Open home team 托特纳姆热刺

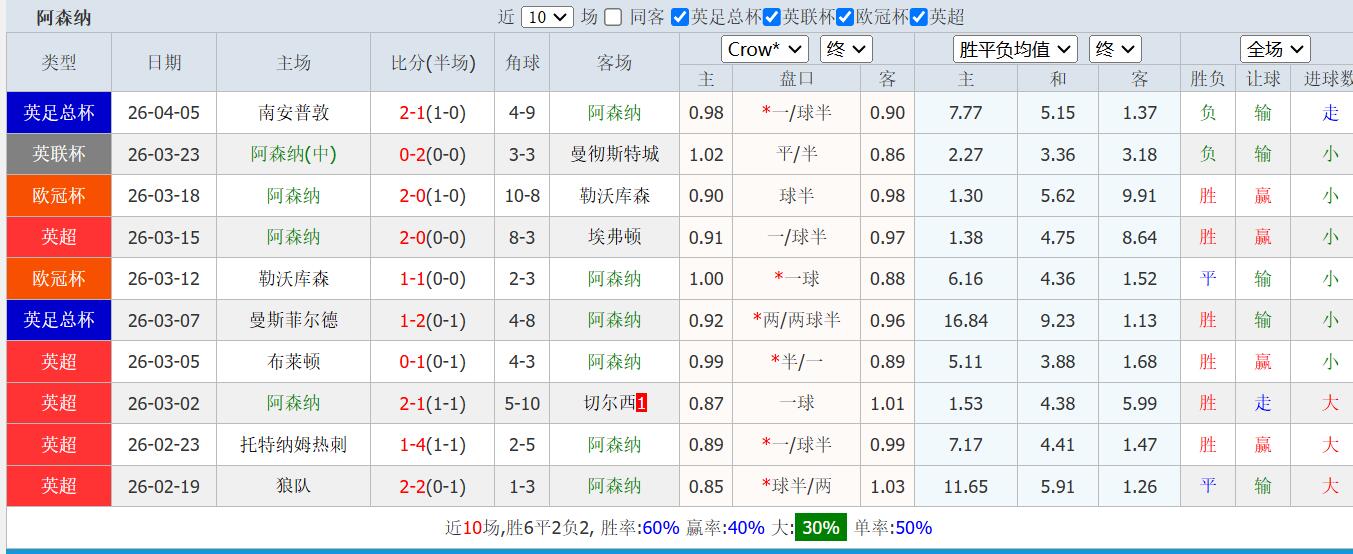coord(293,444)
